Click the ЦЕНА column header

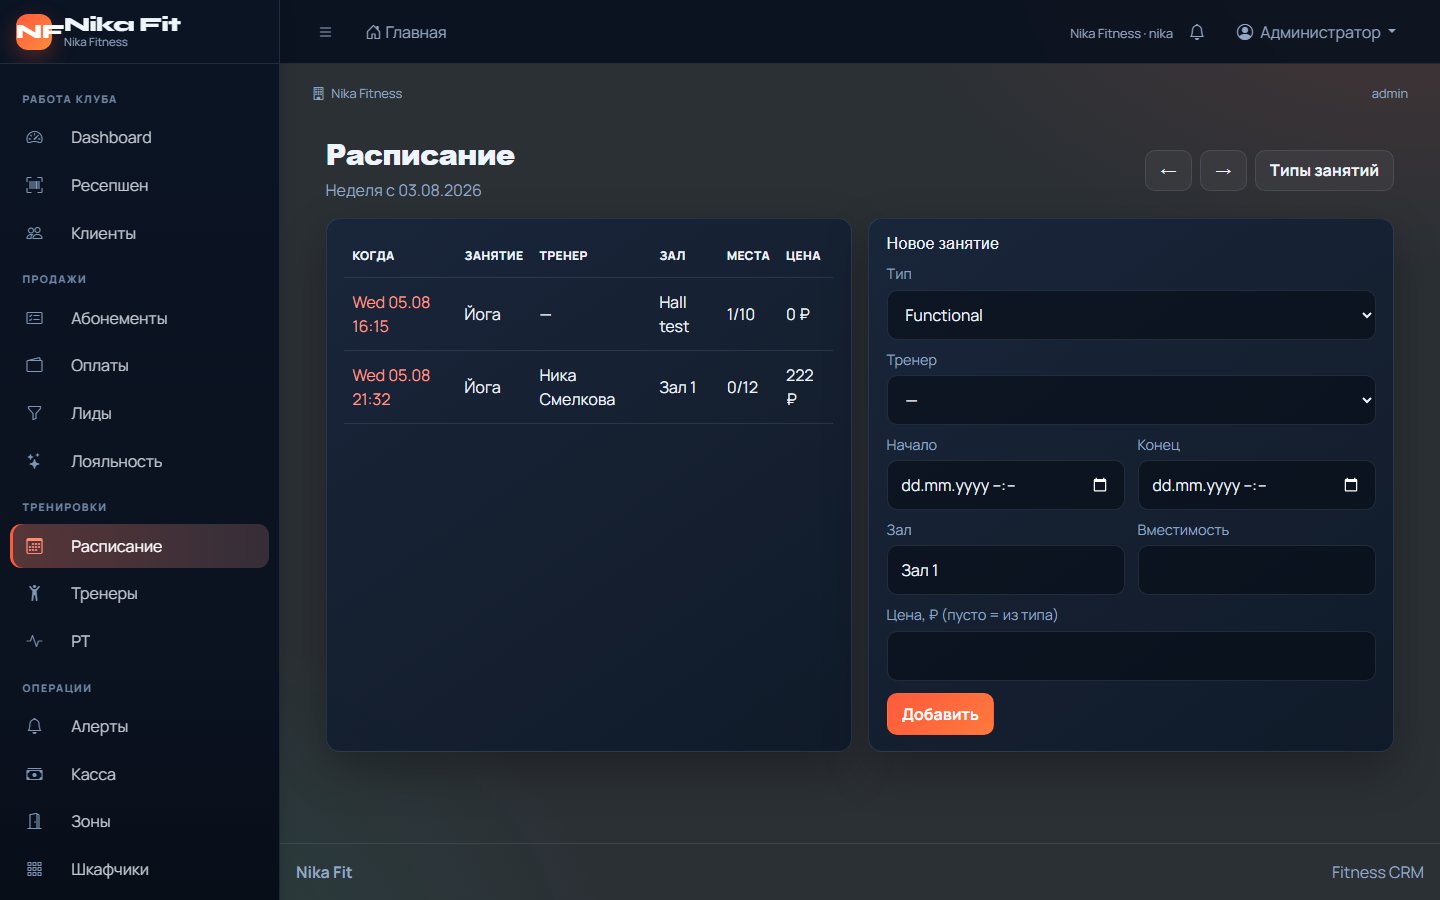tap(803, 256)
